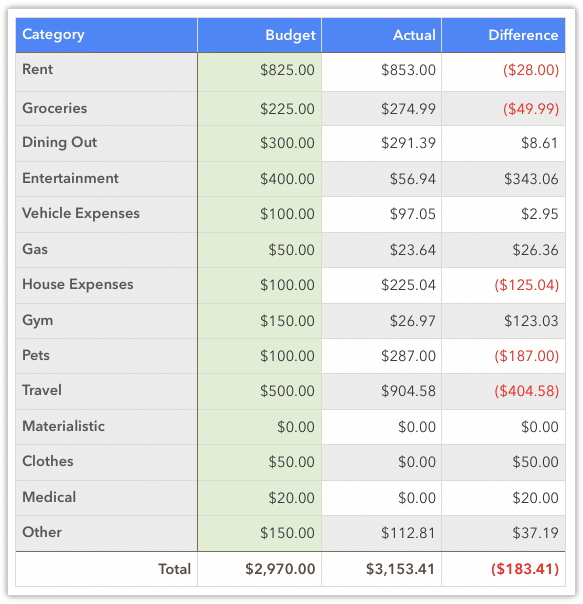This screenshot has height=604, width=583.
Task: Select the Budget column header
Action: (x=259, y=35)
